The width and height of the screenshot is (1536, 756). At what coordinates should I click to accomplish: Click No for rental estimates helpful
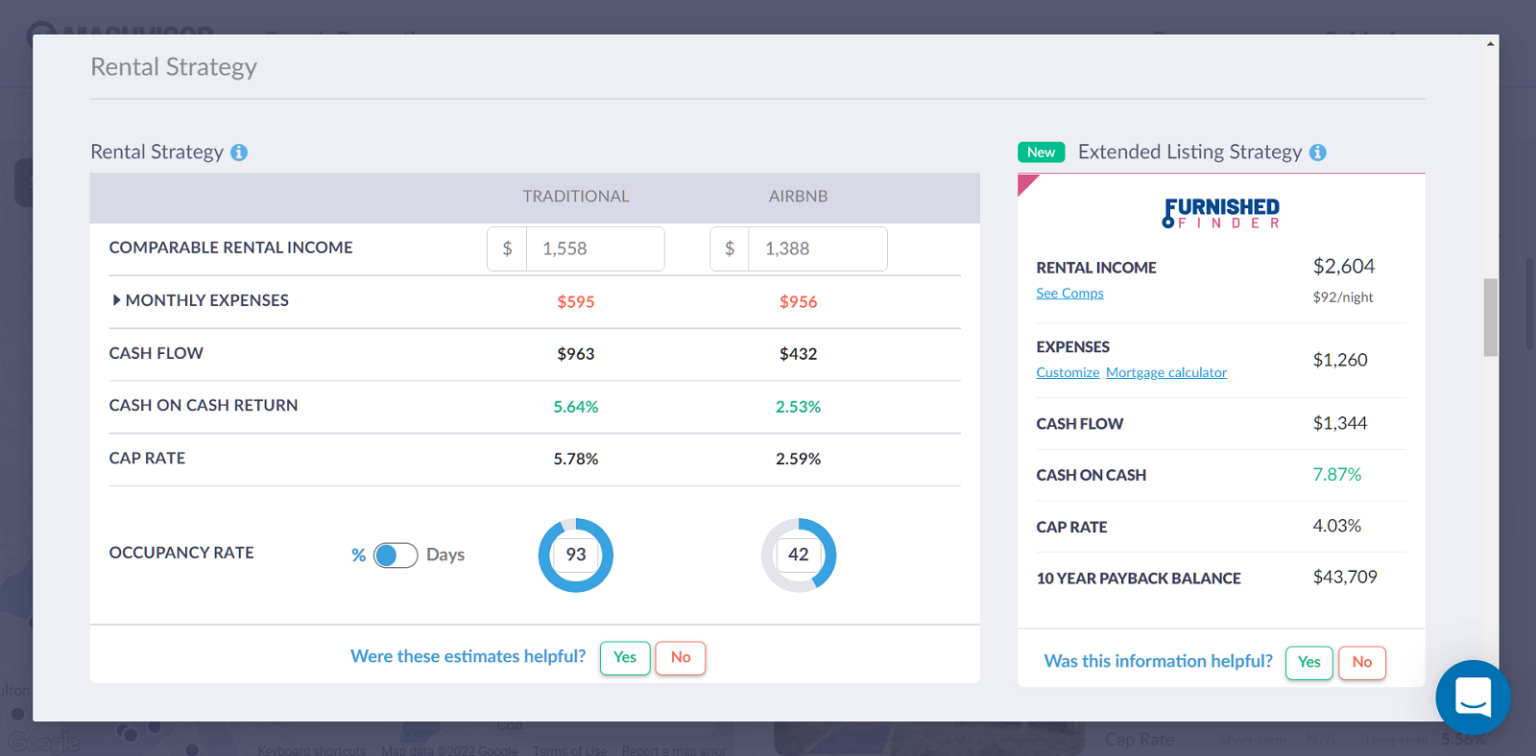[680, 658]
